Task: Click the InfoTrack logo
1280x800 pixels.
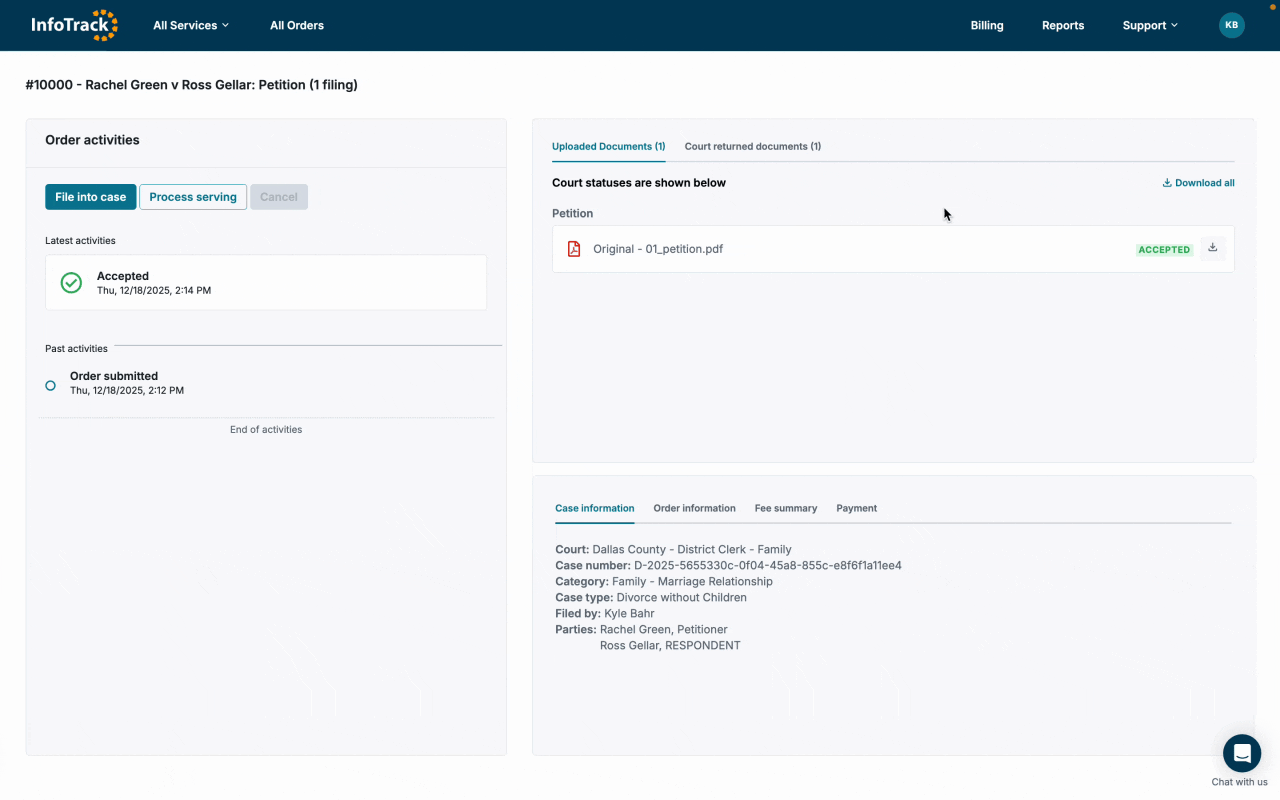Action: [x=75, y=25]
